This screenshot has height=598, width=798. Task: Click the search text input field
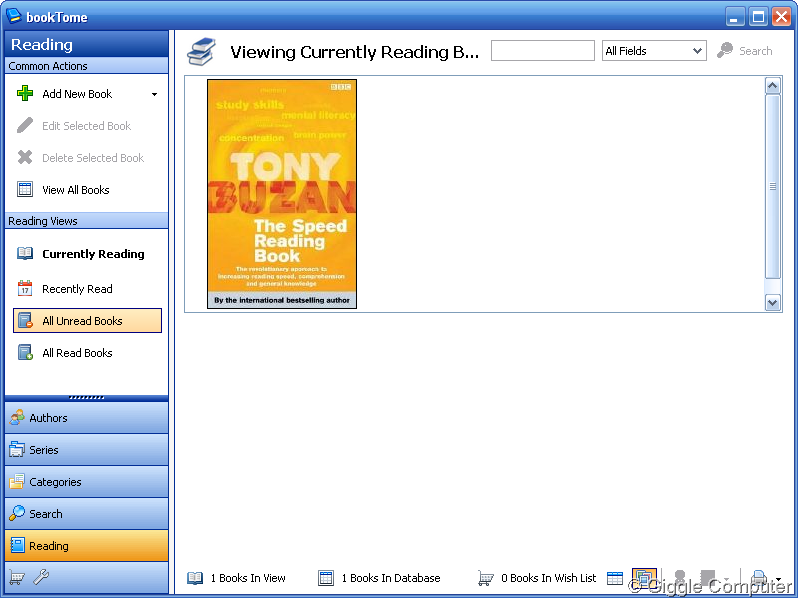(543, 51)
